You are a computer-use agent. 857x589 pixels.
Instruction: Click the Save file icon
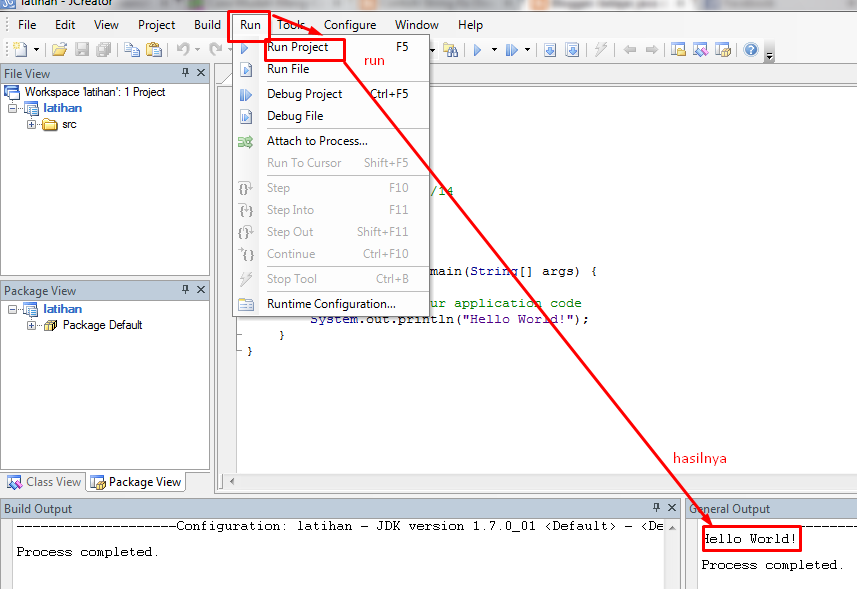(83, 49)
